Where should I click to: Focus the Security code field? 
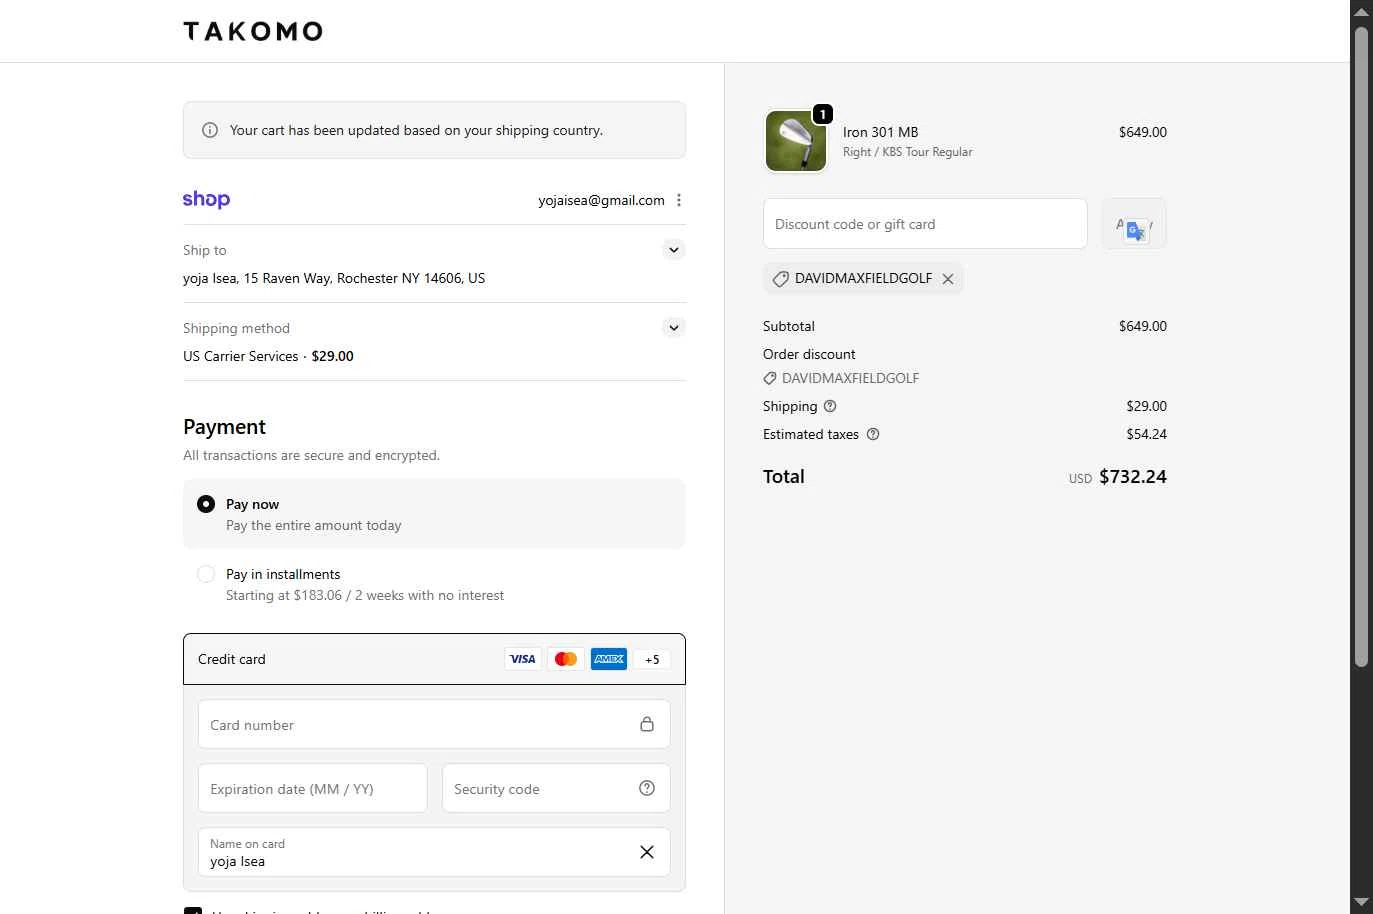click(556, 788)
